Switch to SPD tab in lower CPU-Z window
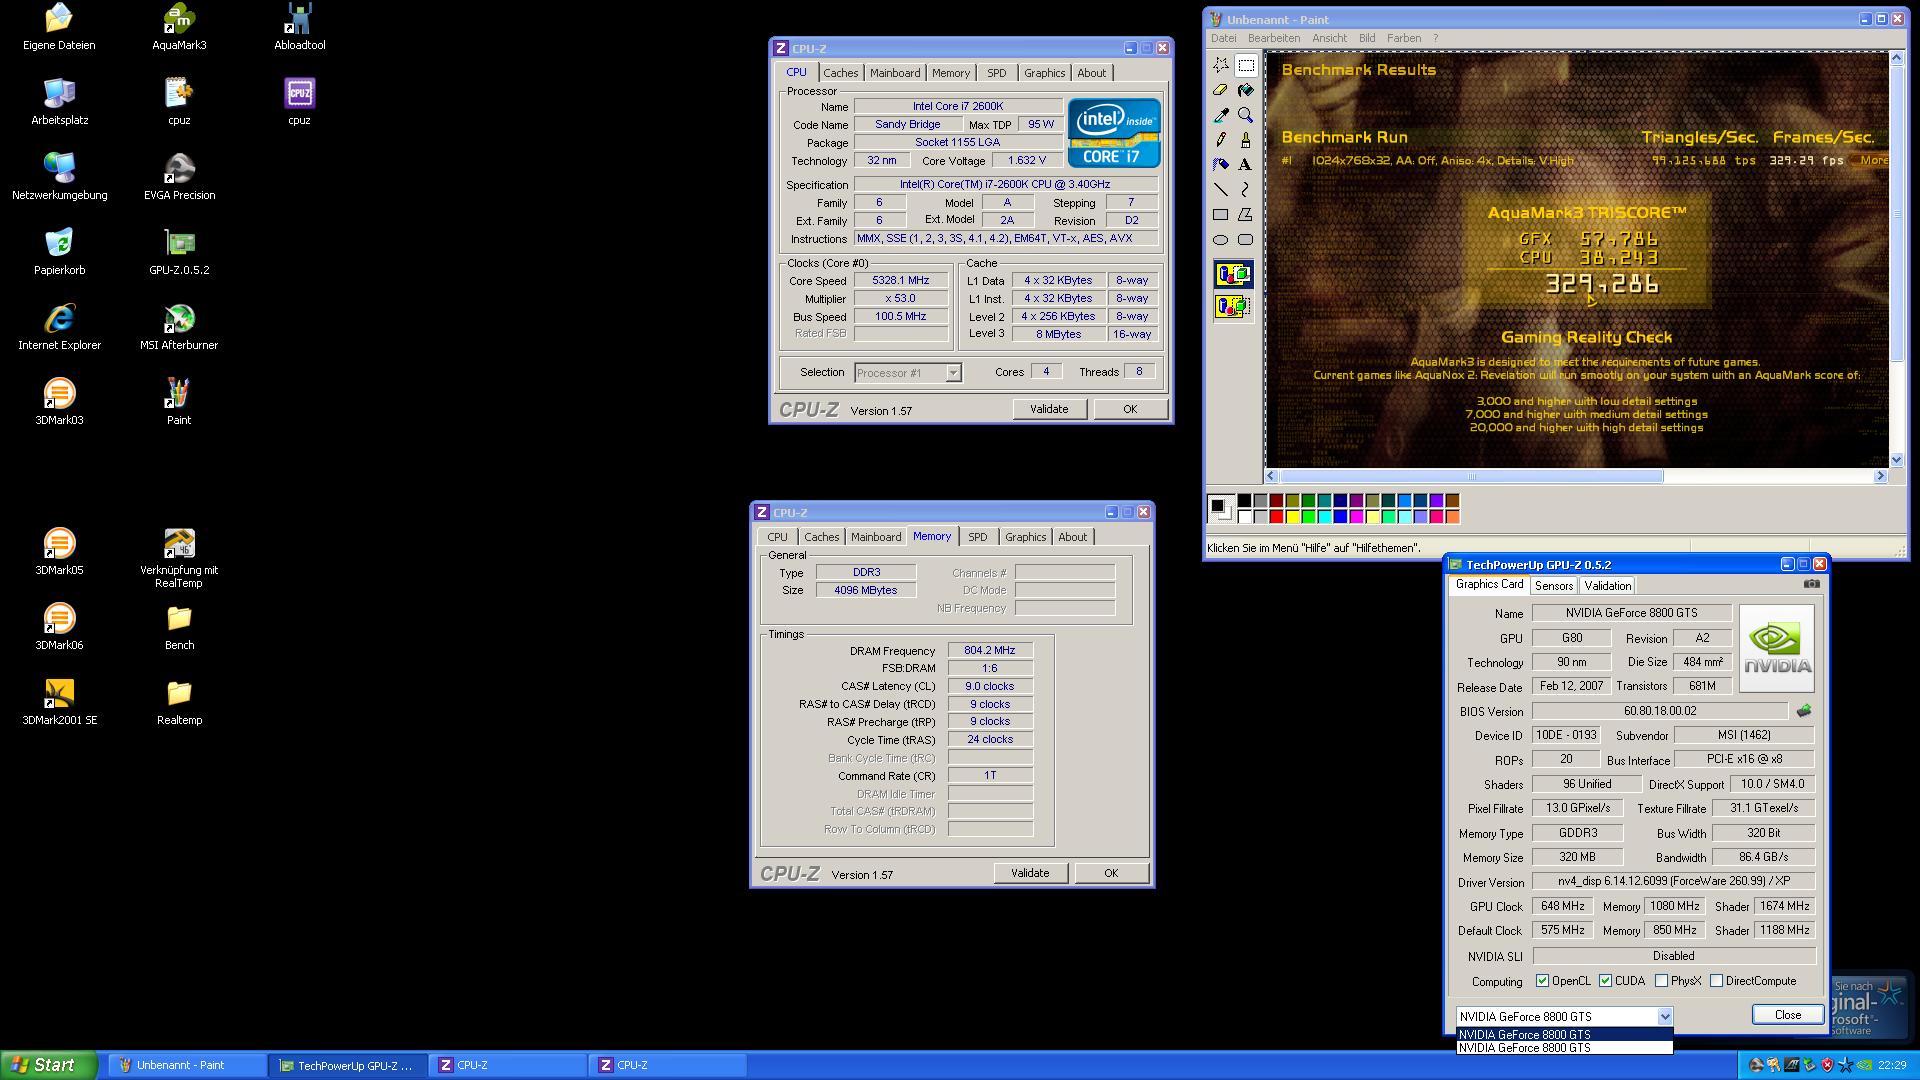 point(977,537)
